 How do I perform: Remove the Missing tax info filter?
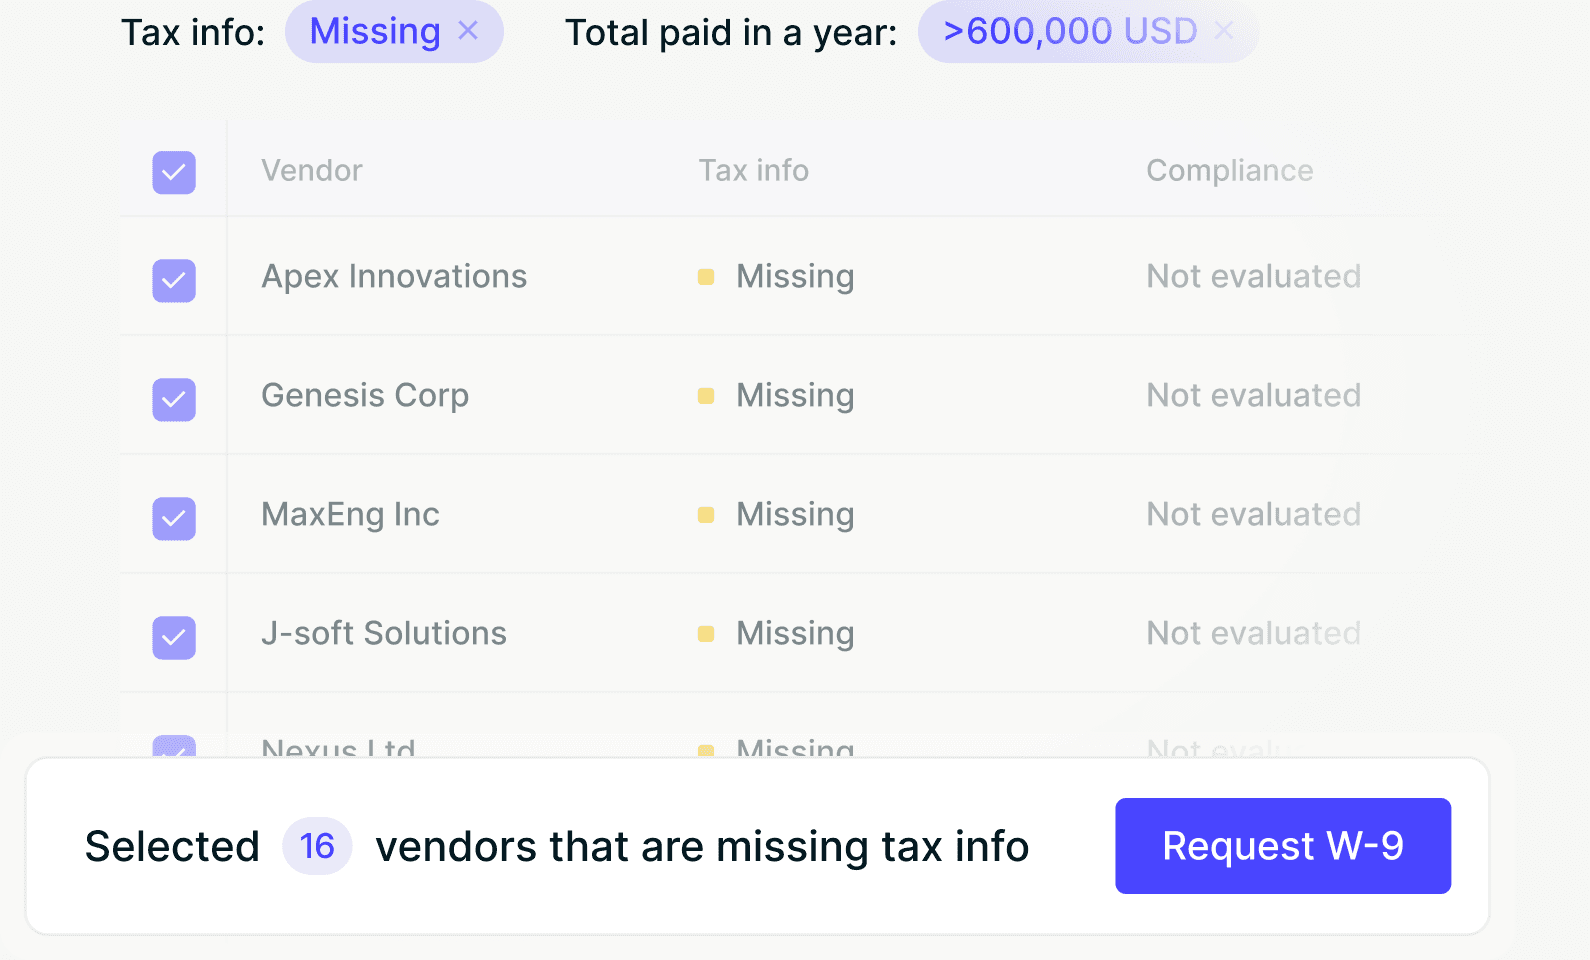click(x=469, y=31)
